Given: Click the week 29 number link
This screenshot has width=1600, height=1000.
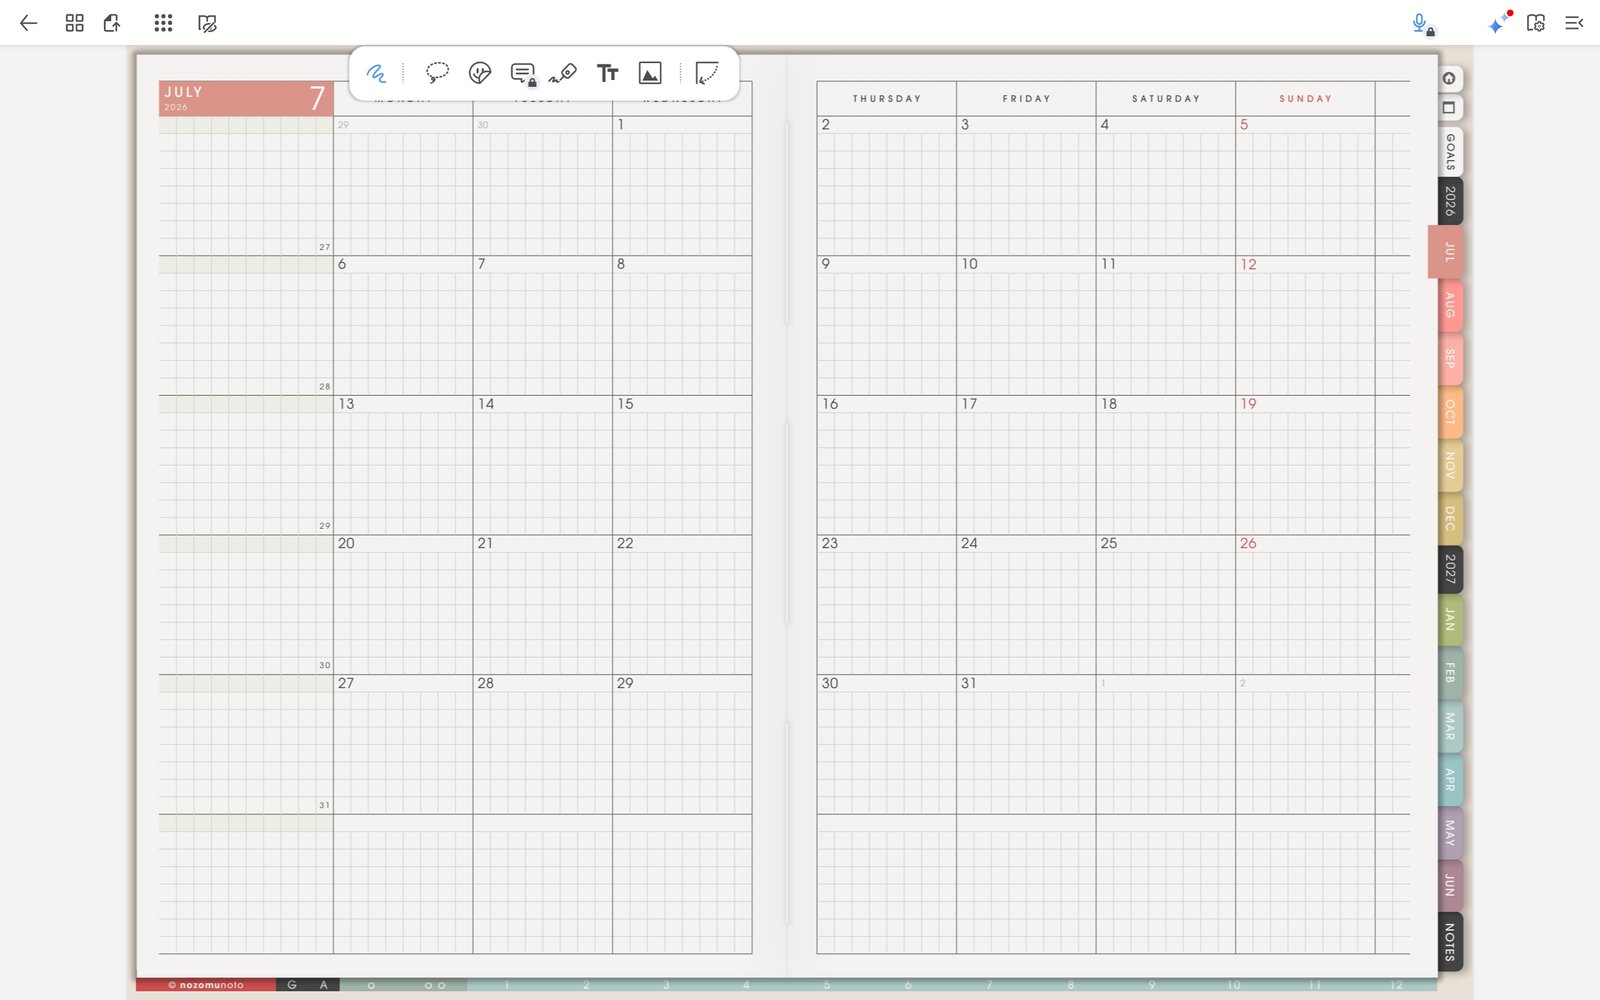Looking at the screenshot, I should [324, 525].
